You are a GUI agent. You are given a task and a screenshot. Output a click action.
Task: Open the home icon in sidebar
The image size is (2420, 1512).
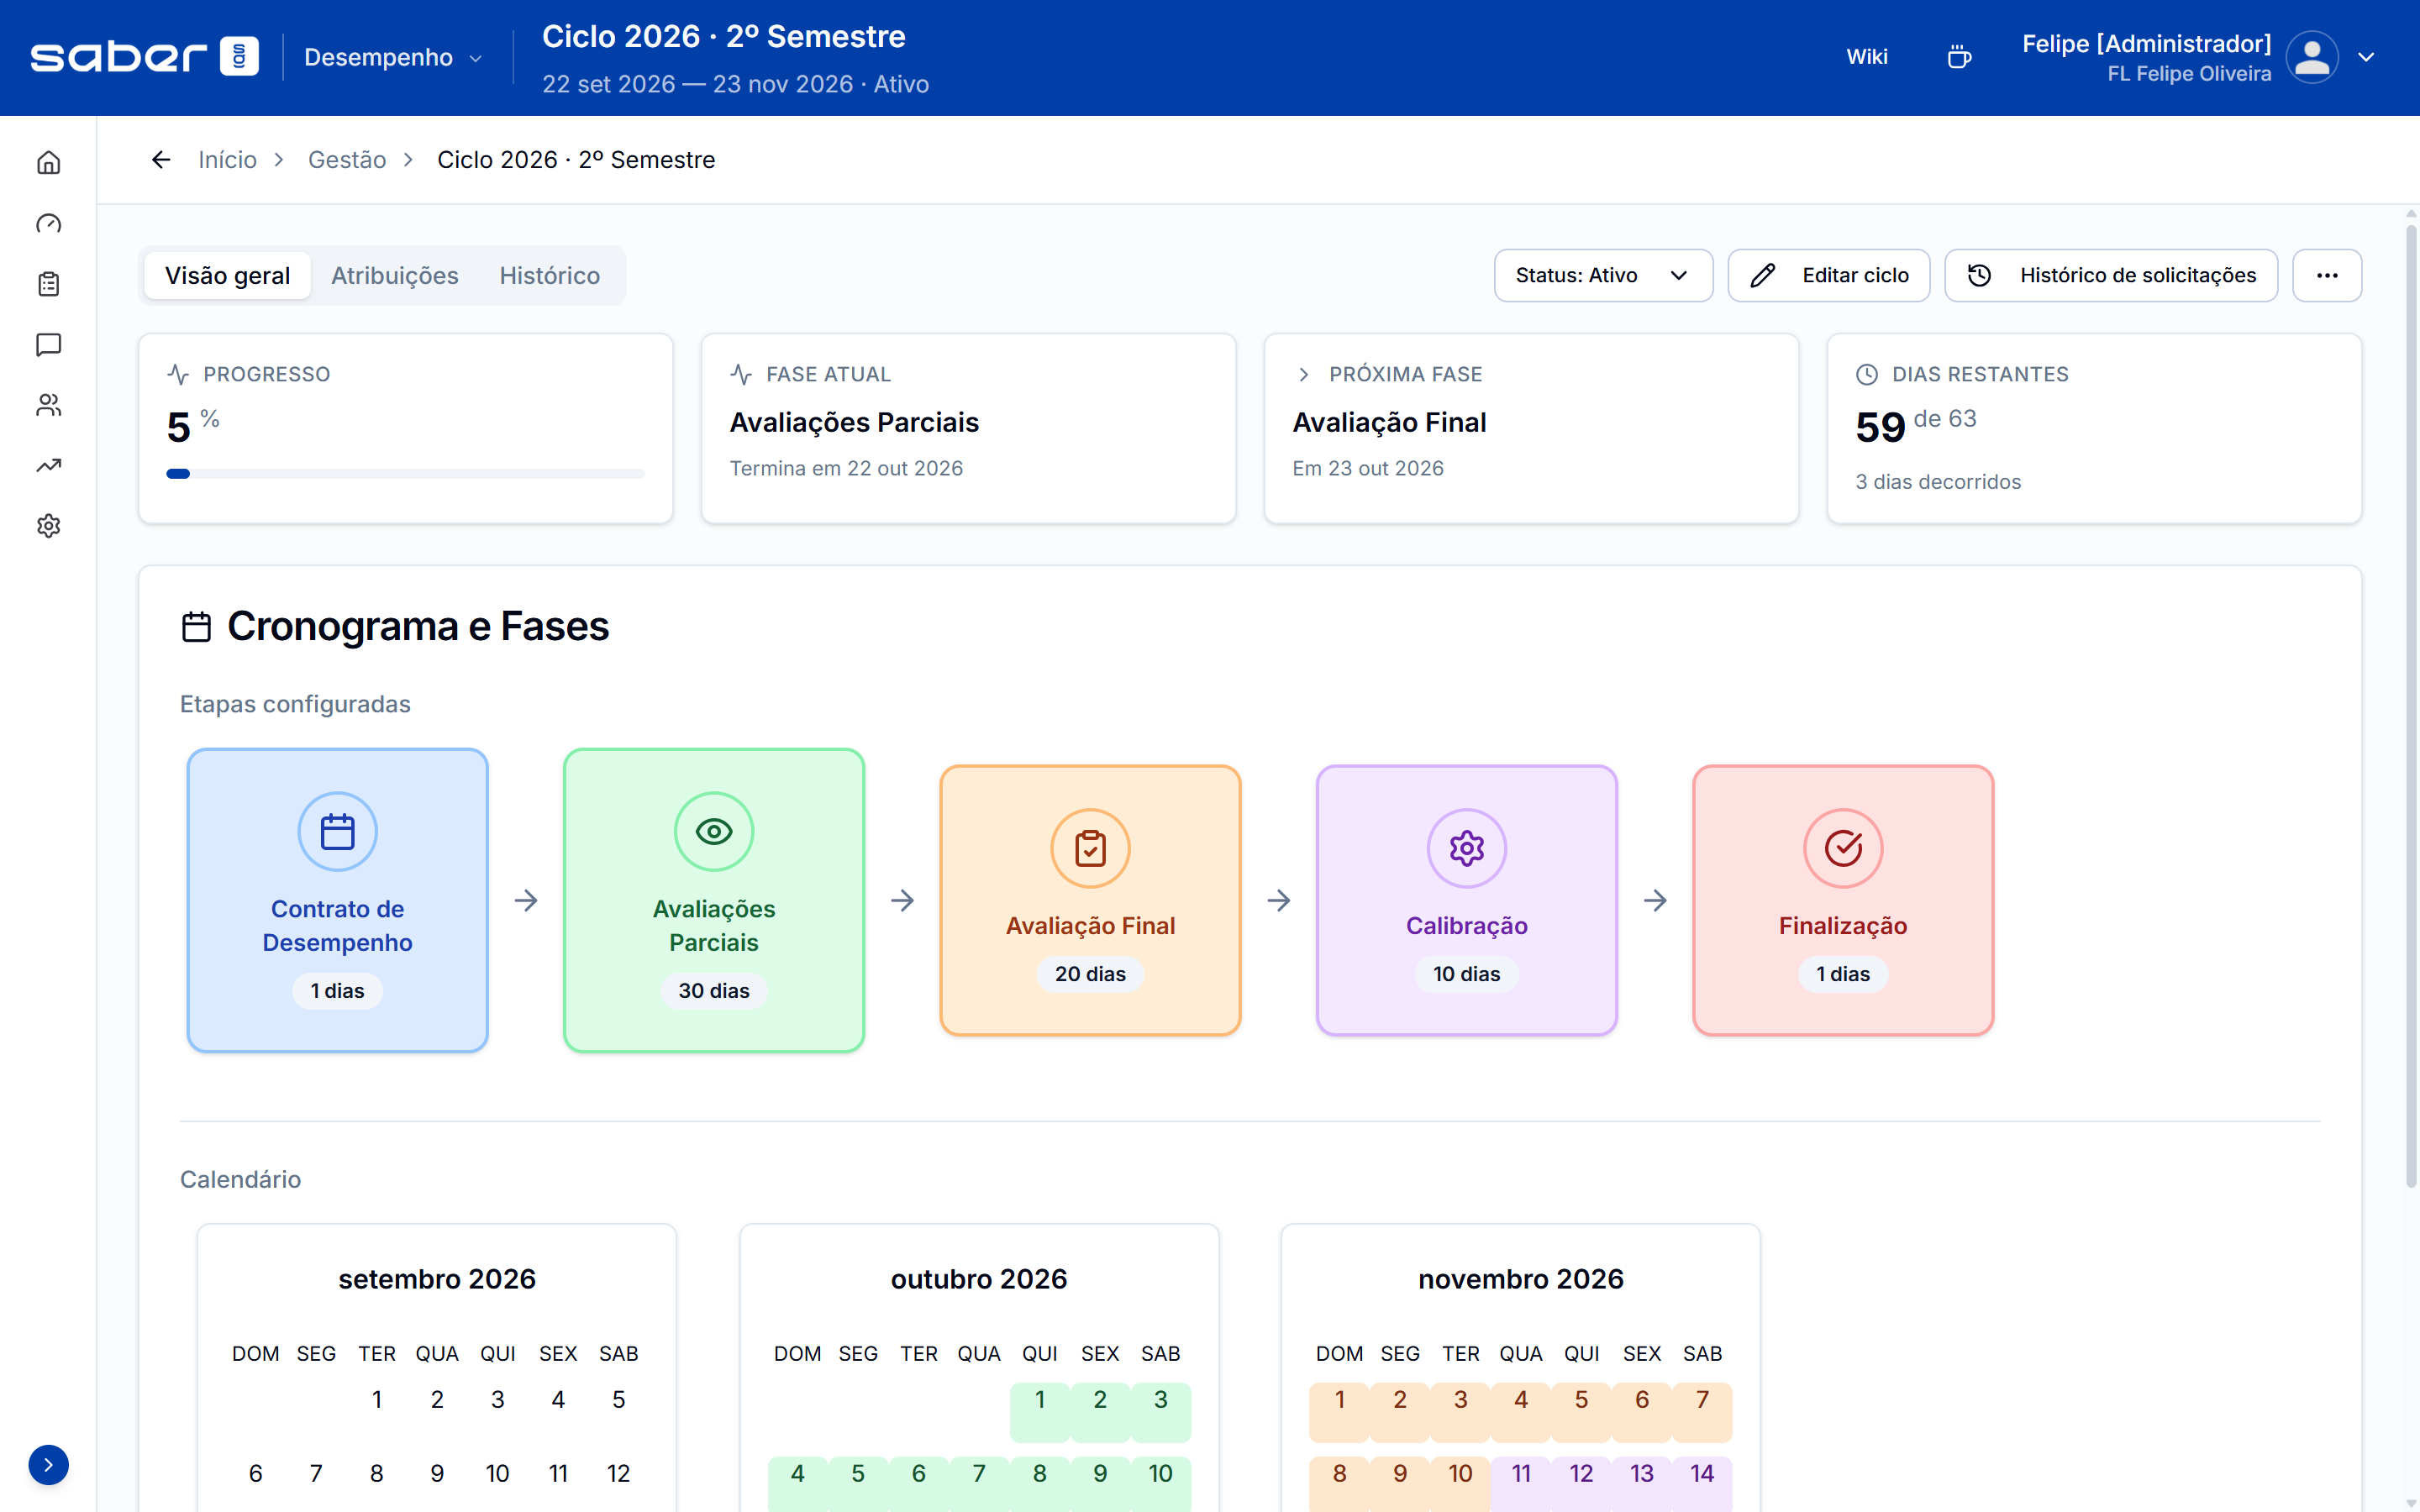coord(48,163)
